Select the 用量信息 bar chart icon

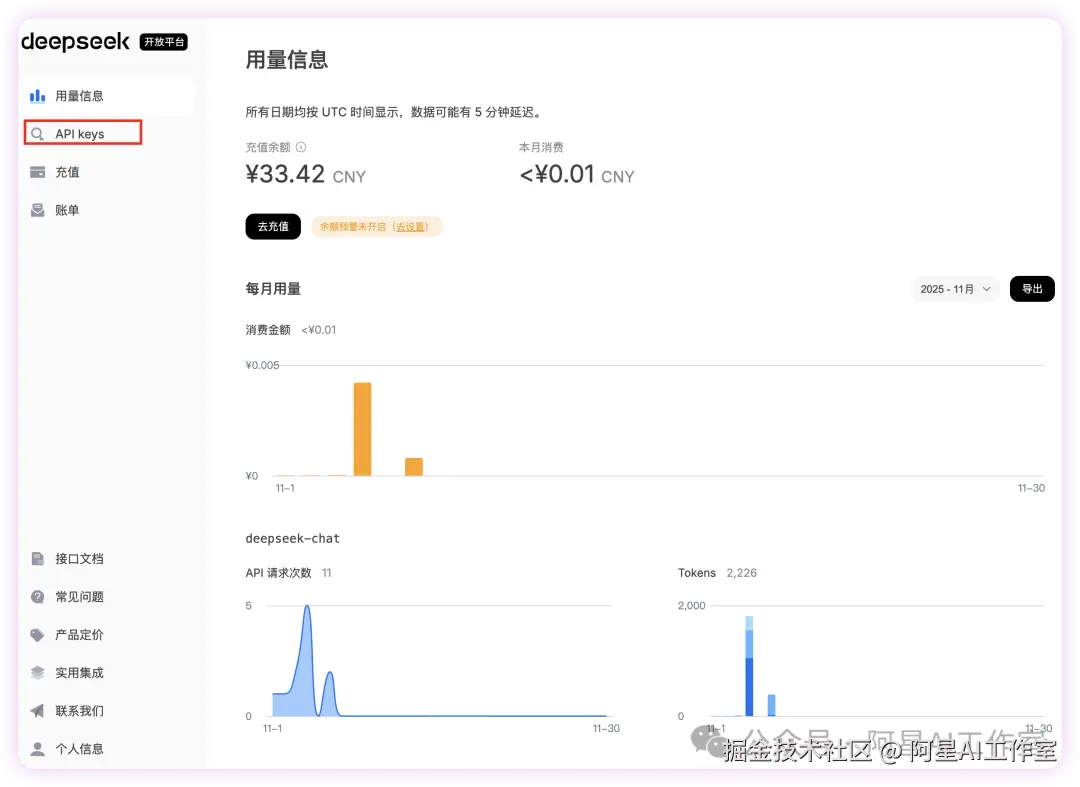click(x=39, y=95)
